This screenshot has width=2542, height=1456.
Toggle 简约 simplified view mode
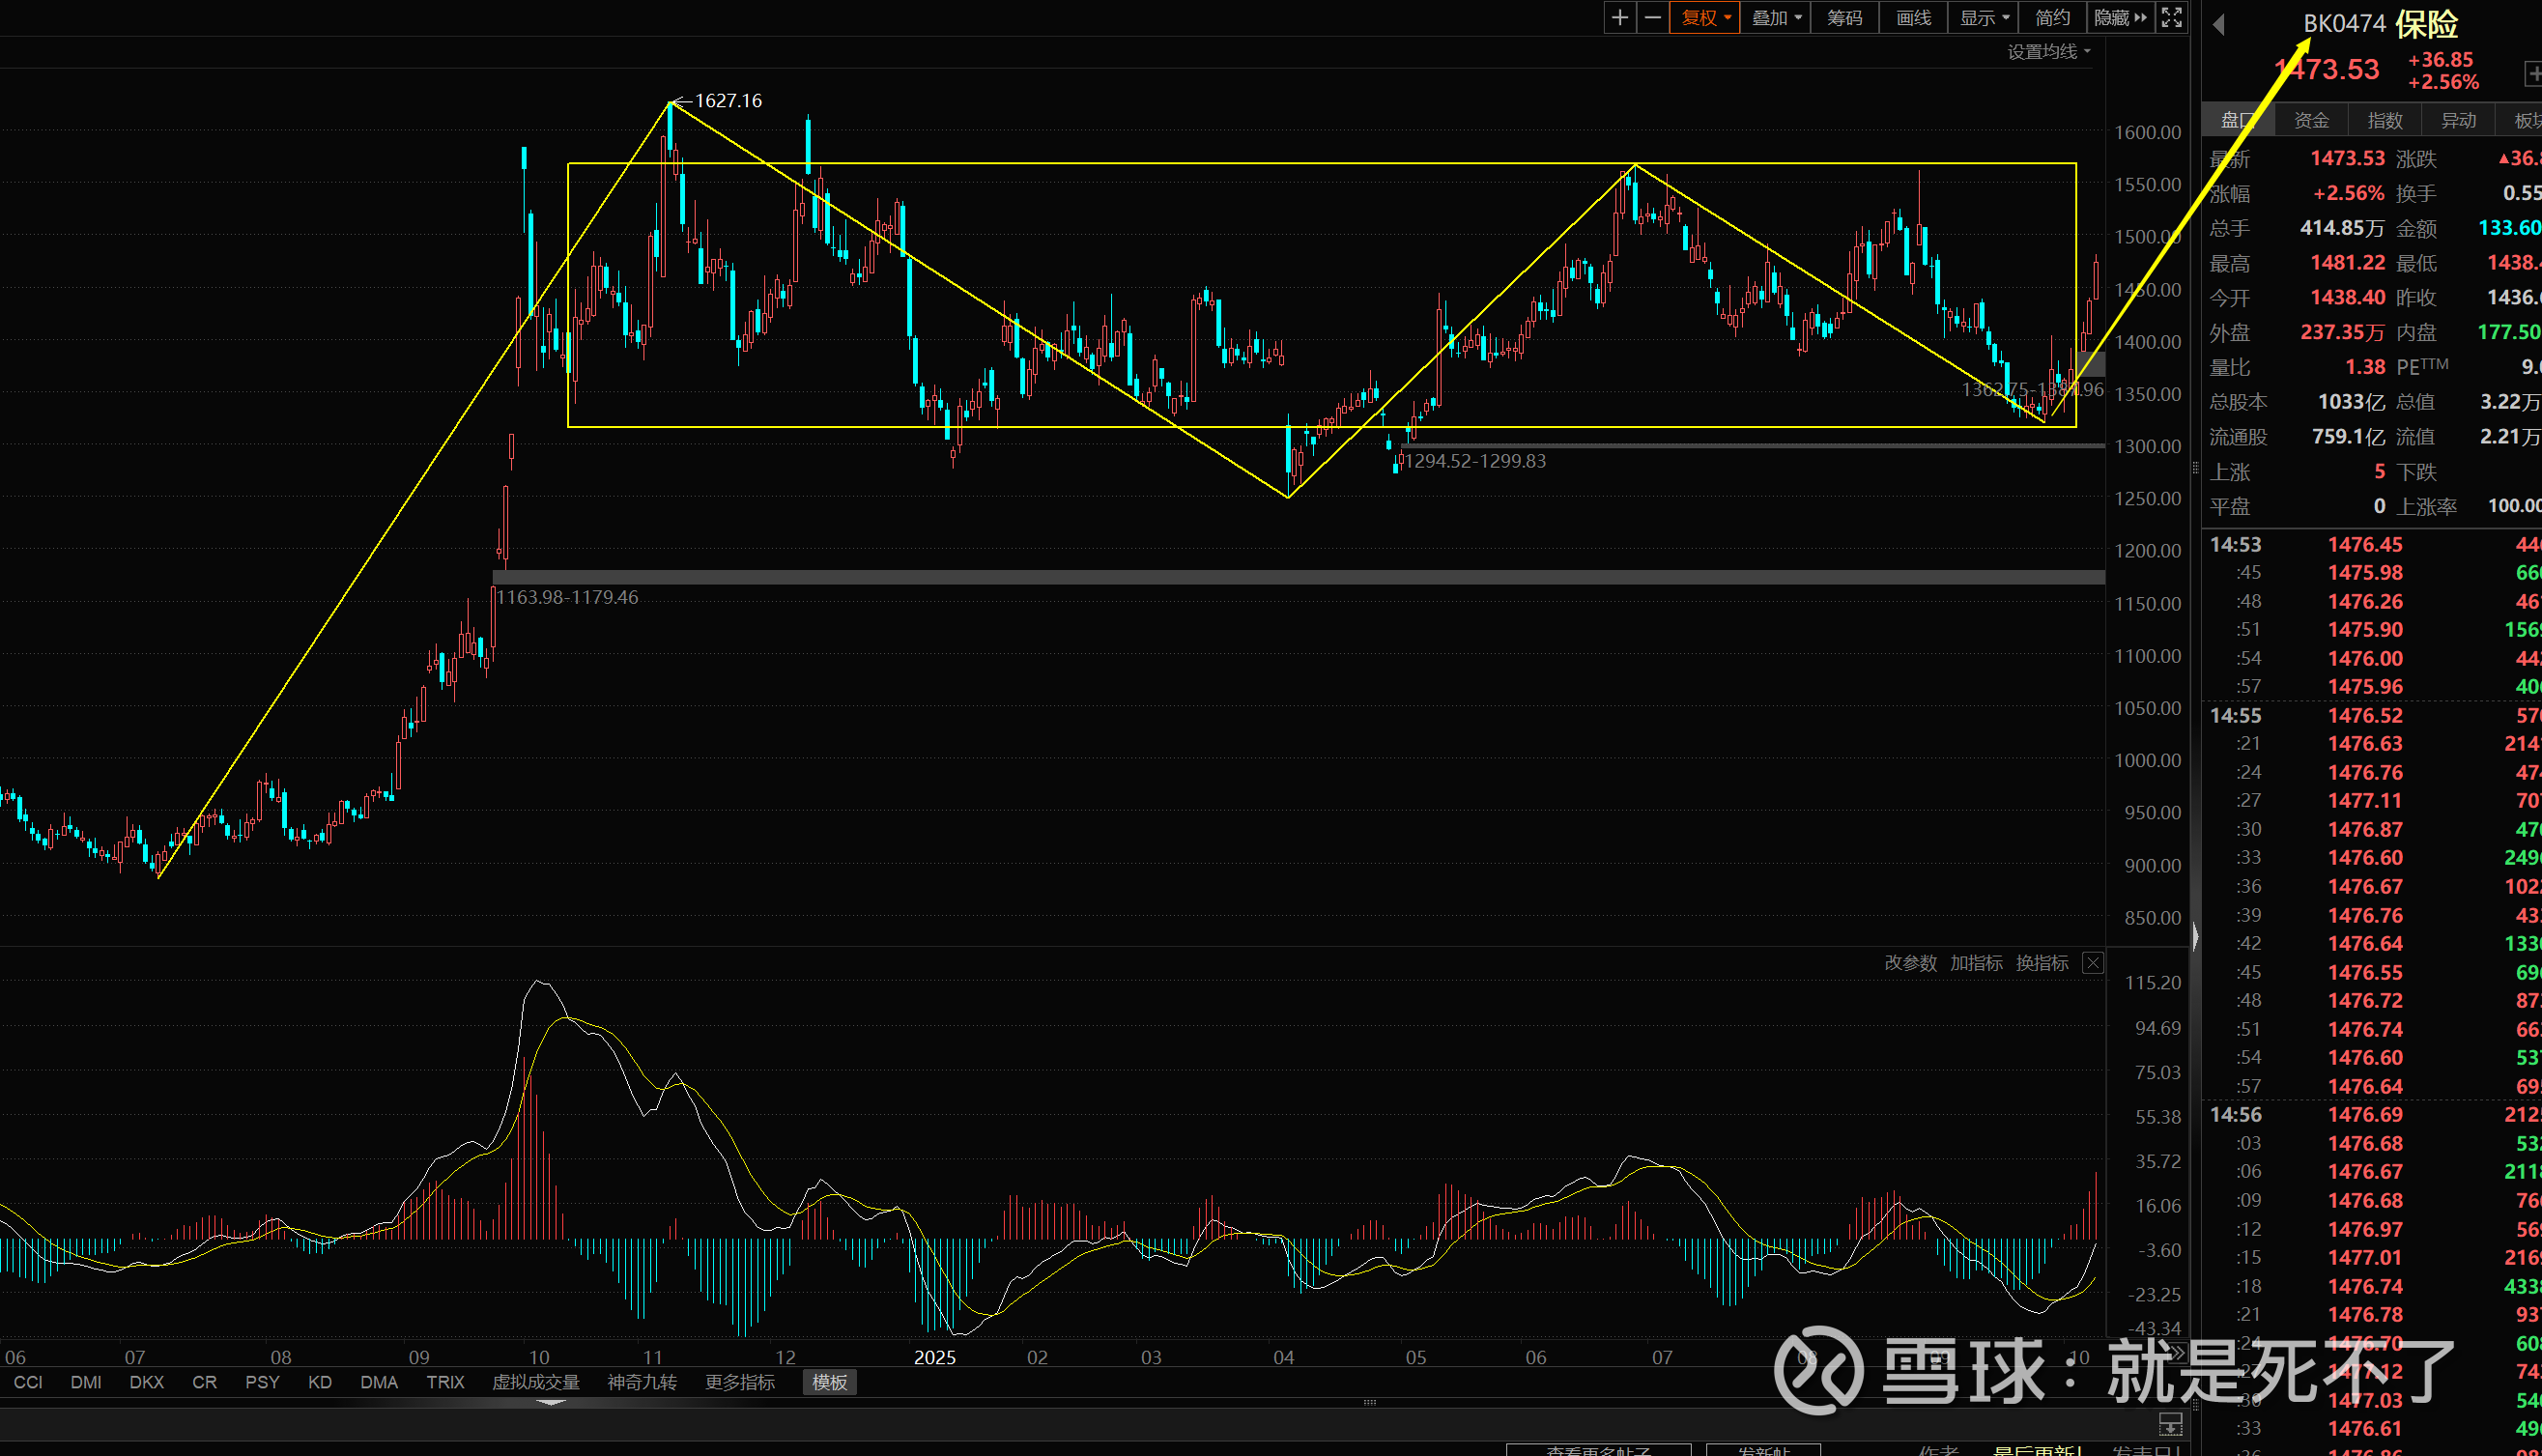pyautogui.click(x=2052, y=17)
